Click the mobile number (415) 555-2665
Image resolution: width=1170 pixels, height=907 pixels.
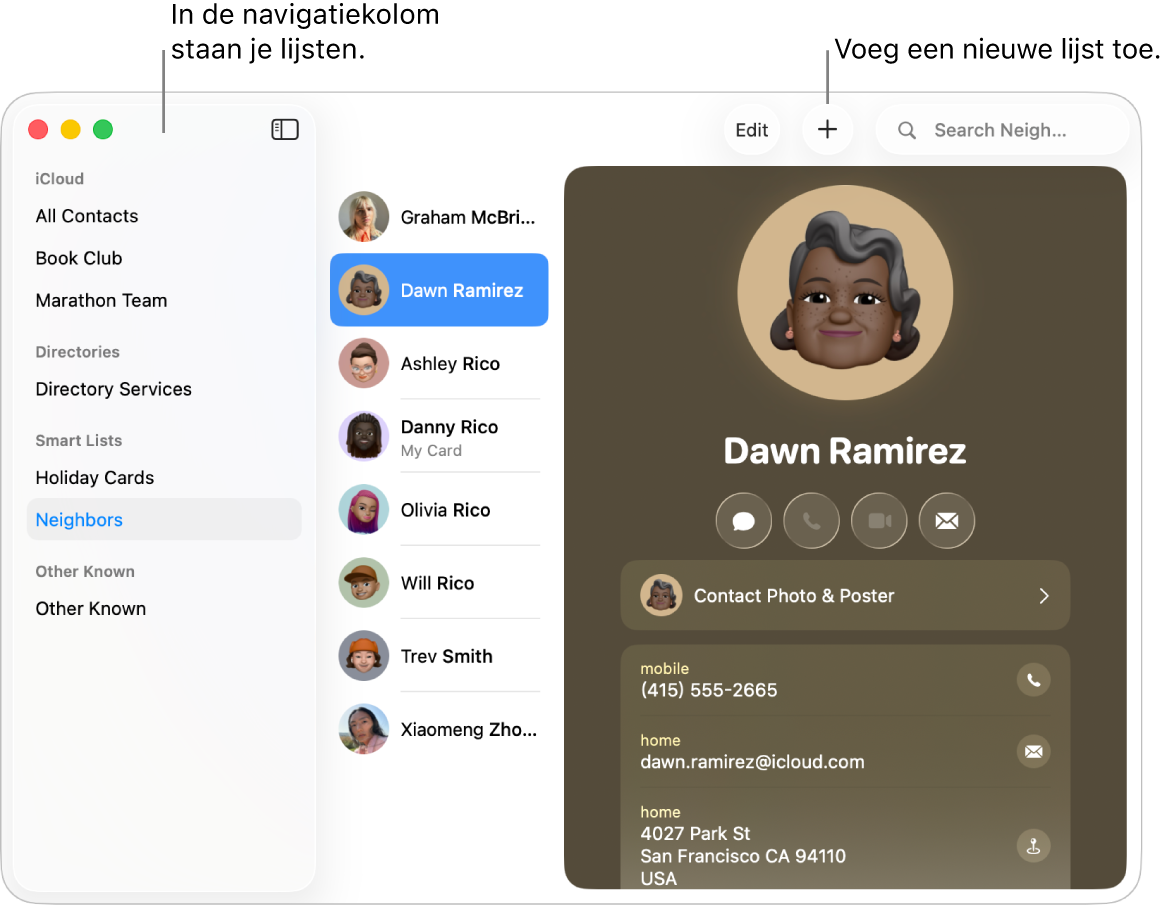point(708,690)
